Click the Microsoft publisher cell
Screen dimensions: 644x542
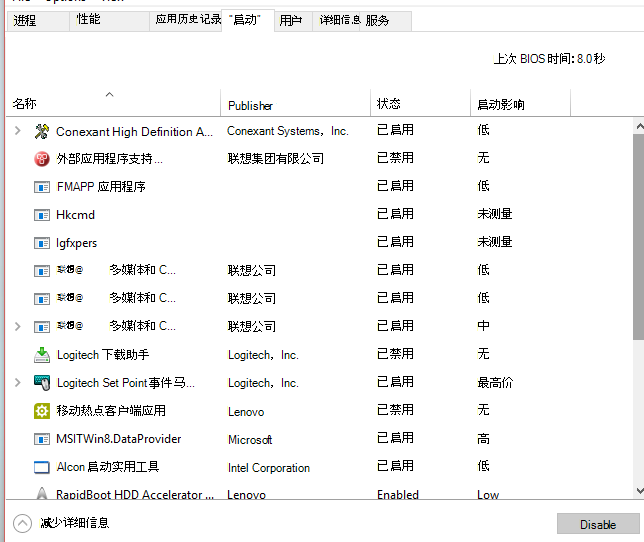[x=250, y=440]
